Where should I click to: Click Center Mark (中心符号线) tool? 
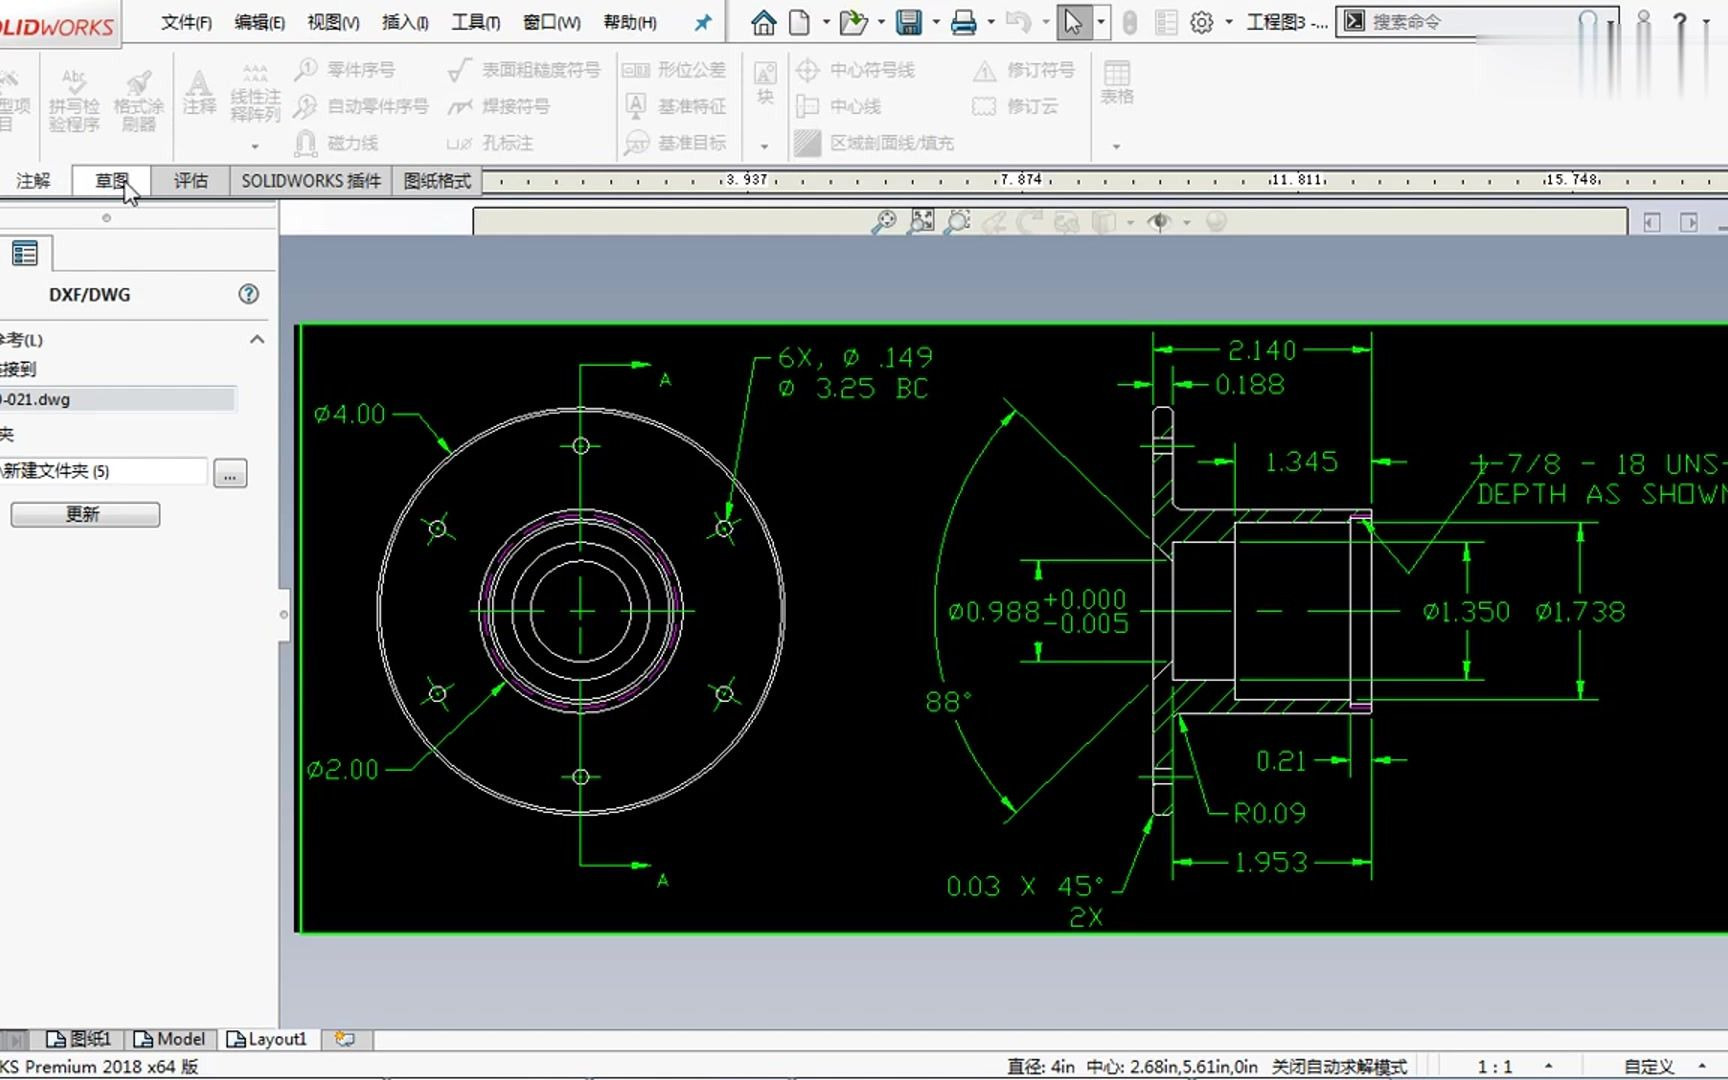856,69
